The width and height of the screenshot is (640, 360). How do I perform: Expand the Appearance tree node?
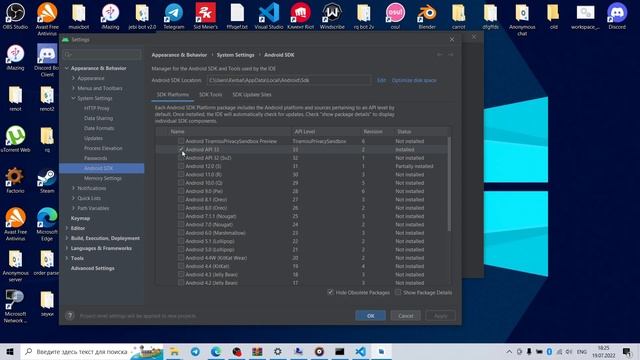[x=73, y=78]
